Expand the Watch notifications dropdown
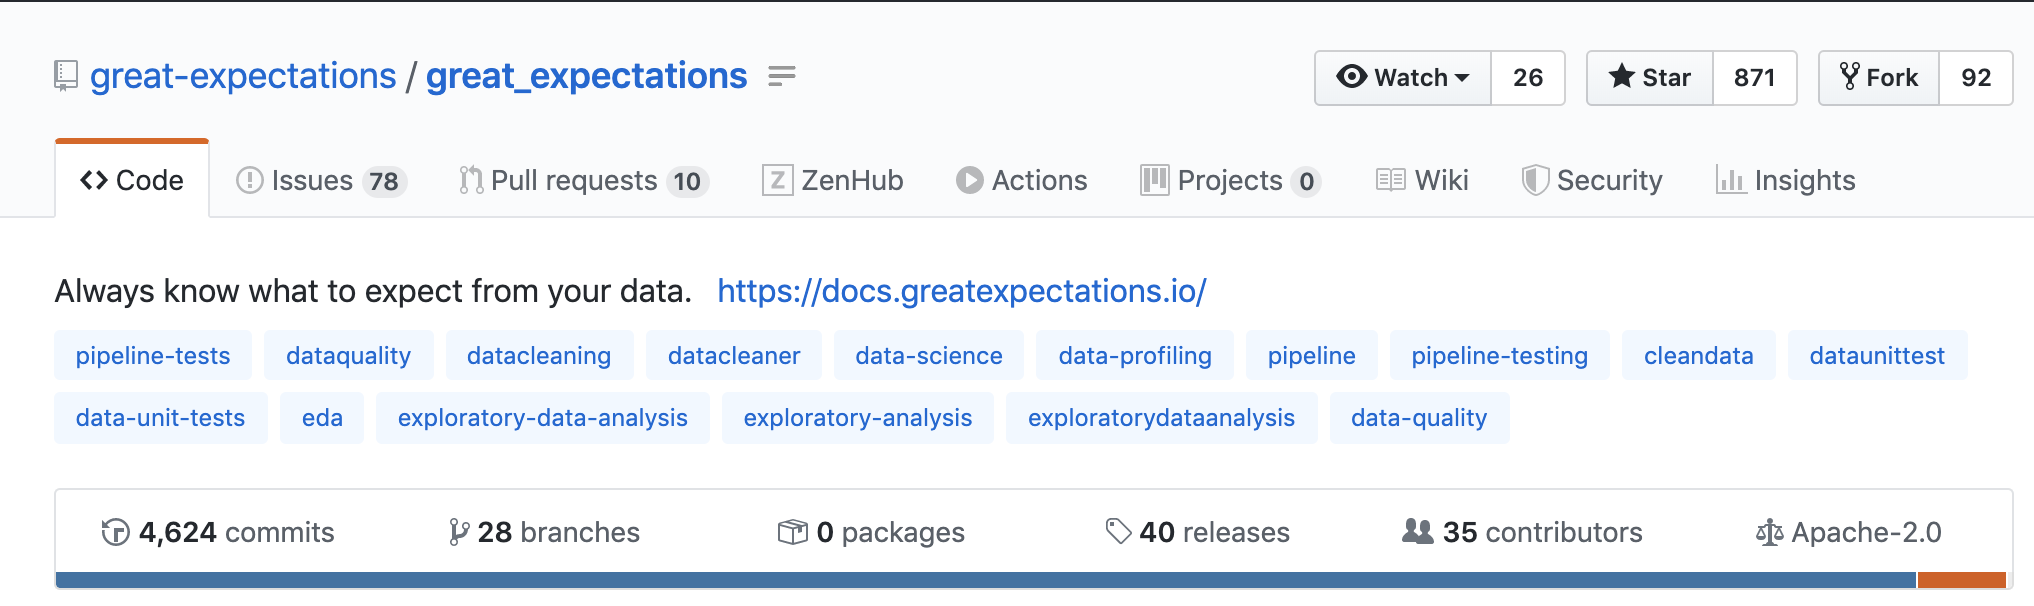This screenshot has height=606, width=2034. click(1403, 78)
